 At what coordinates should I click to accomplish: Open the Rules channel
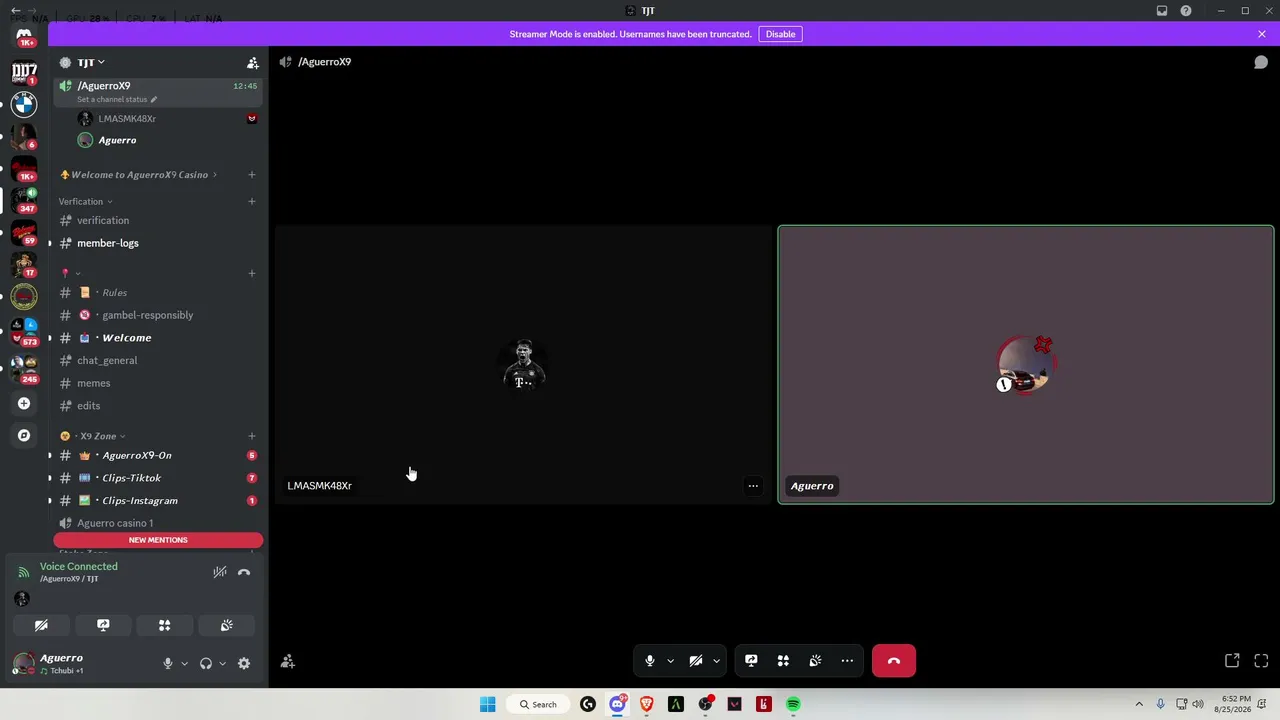(x=157, y=293)
